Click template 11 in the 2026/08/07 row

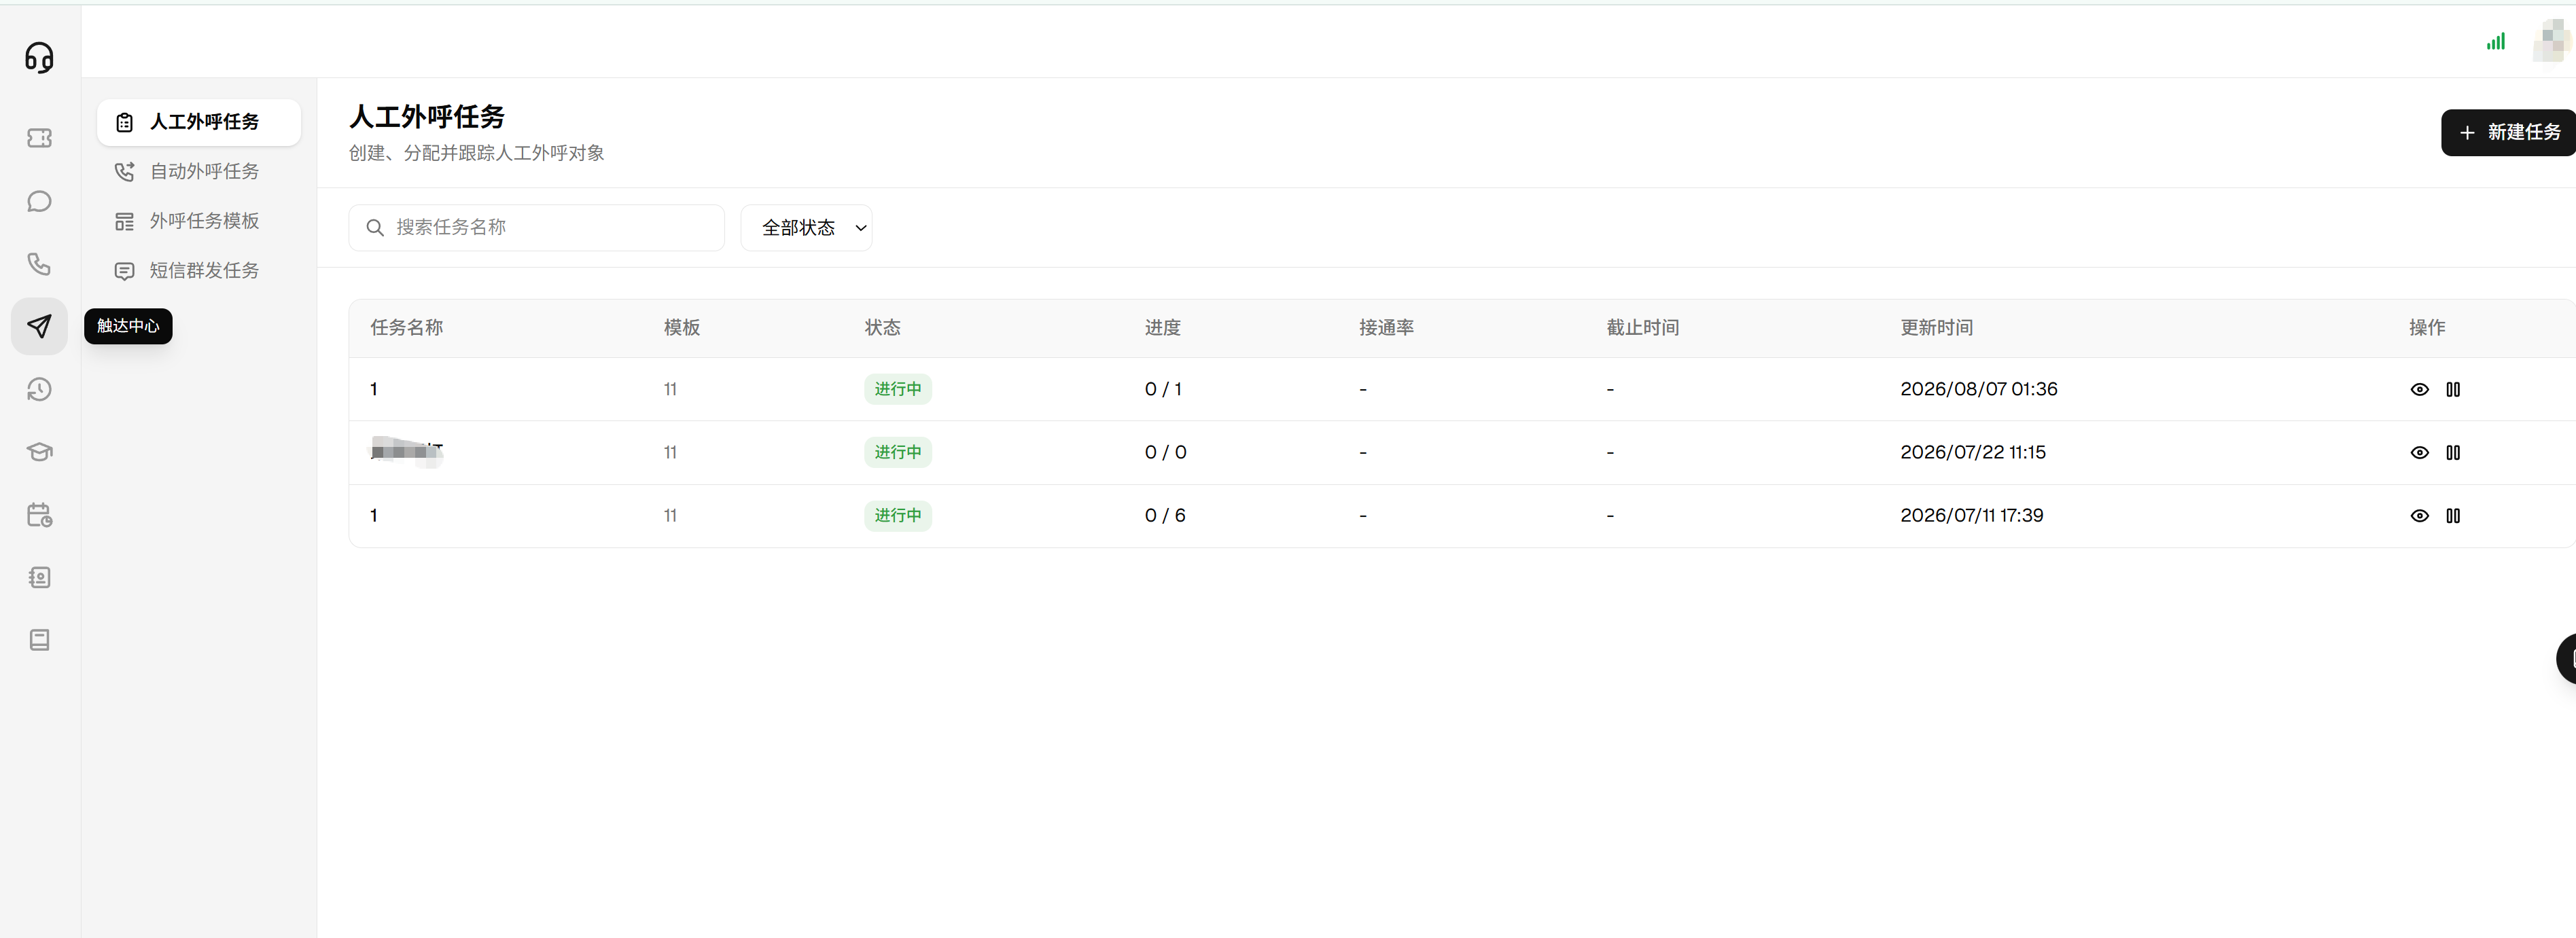point(670,390)
